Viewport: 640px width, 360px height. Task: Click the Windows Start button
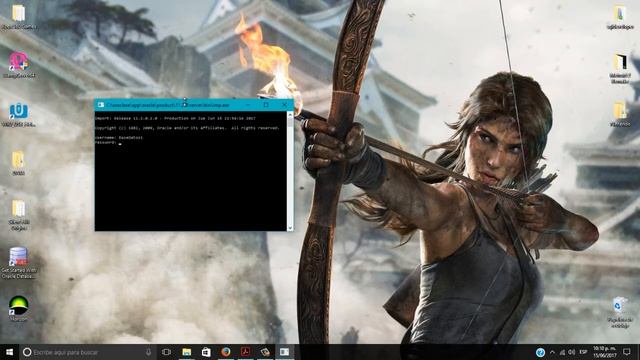(9, 352)
